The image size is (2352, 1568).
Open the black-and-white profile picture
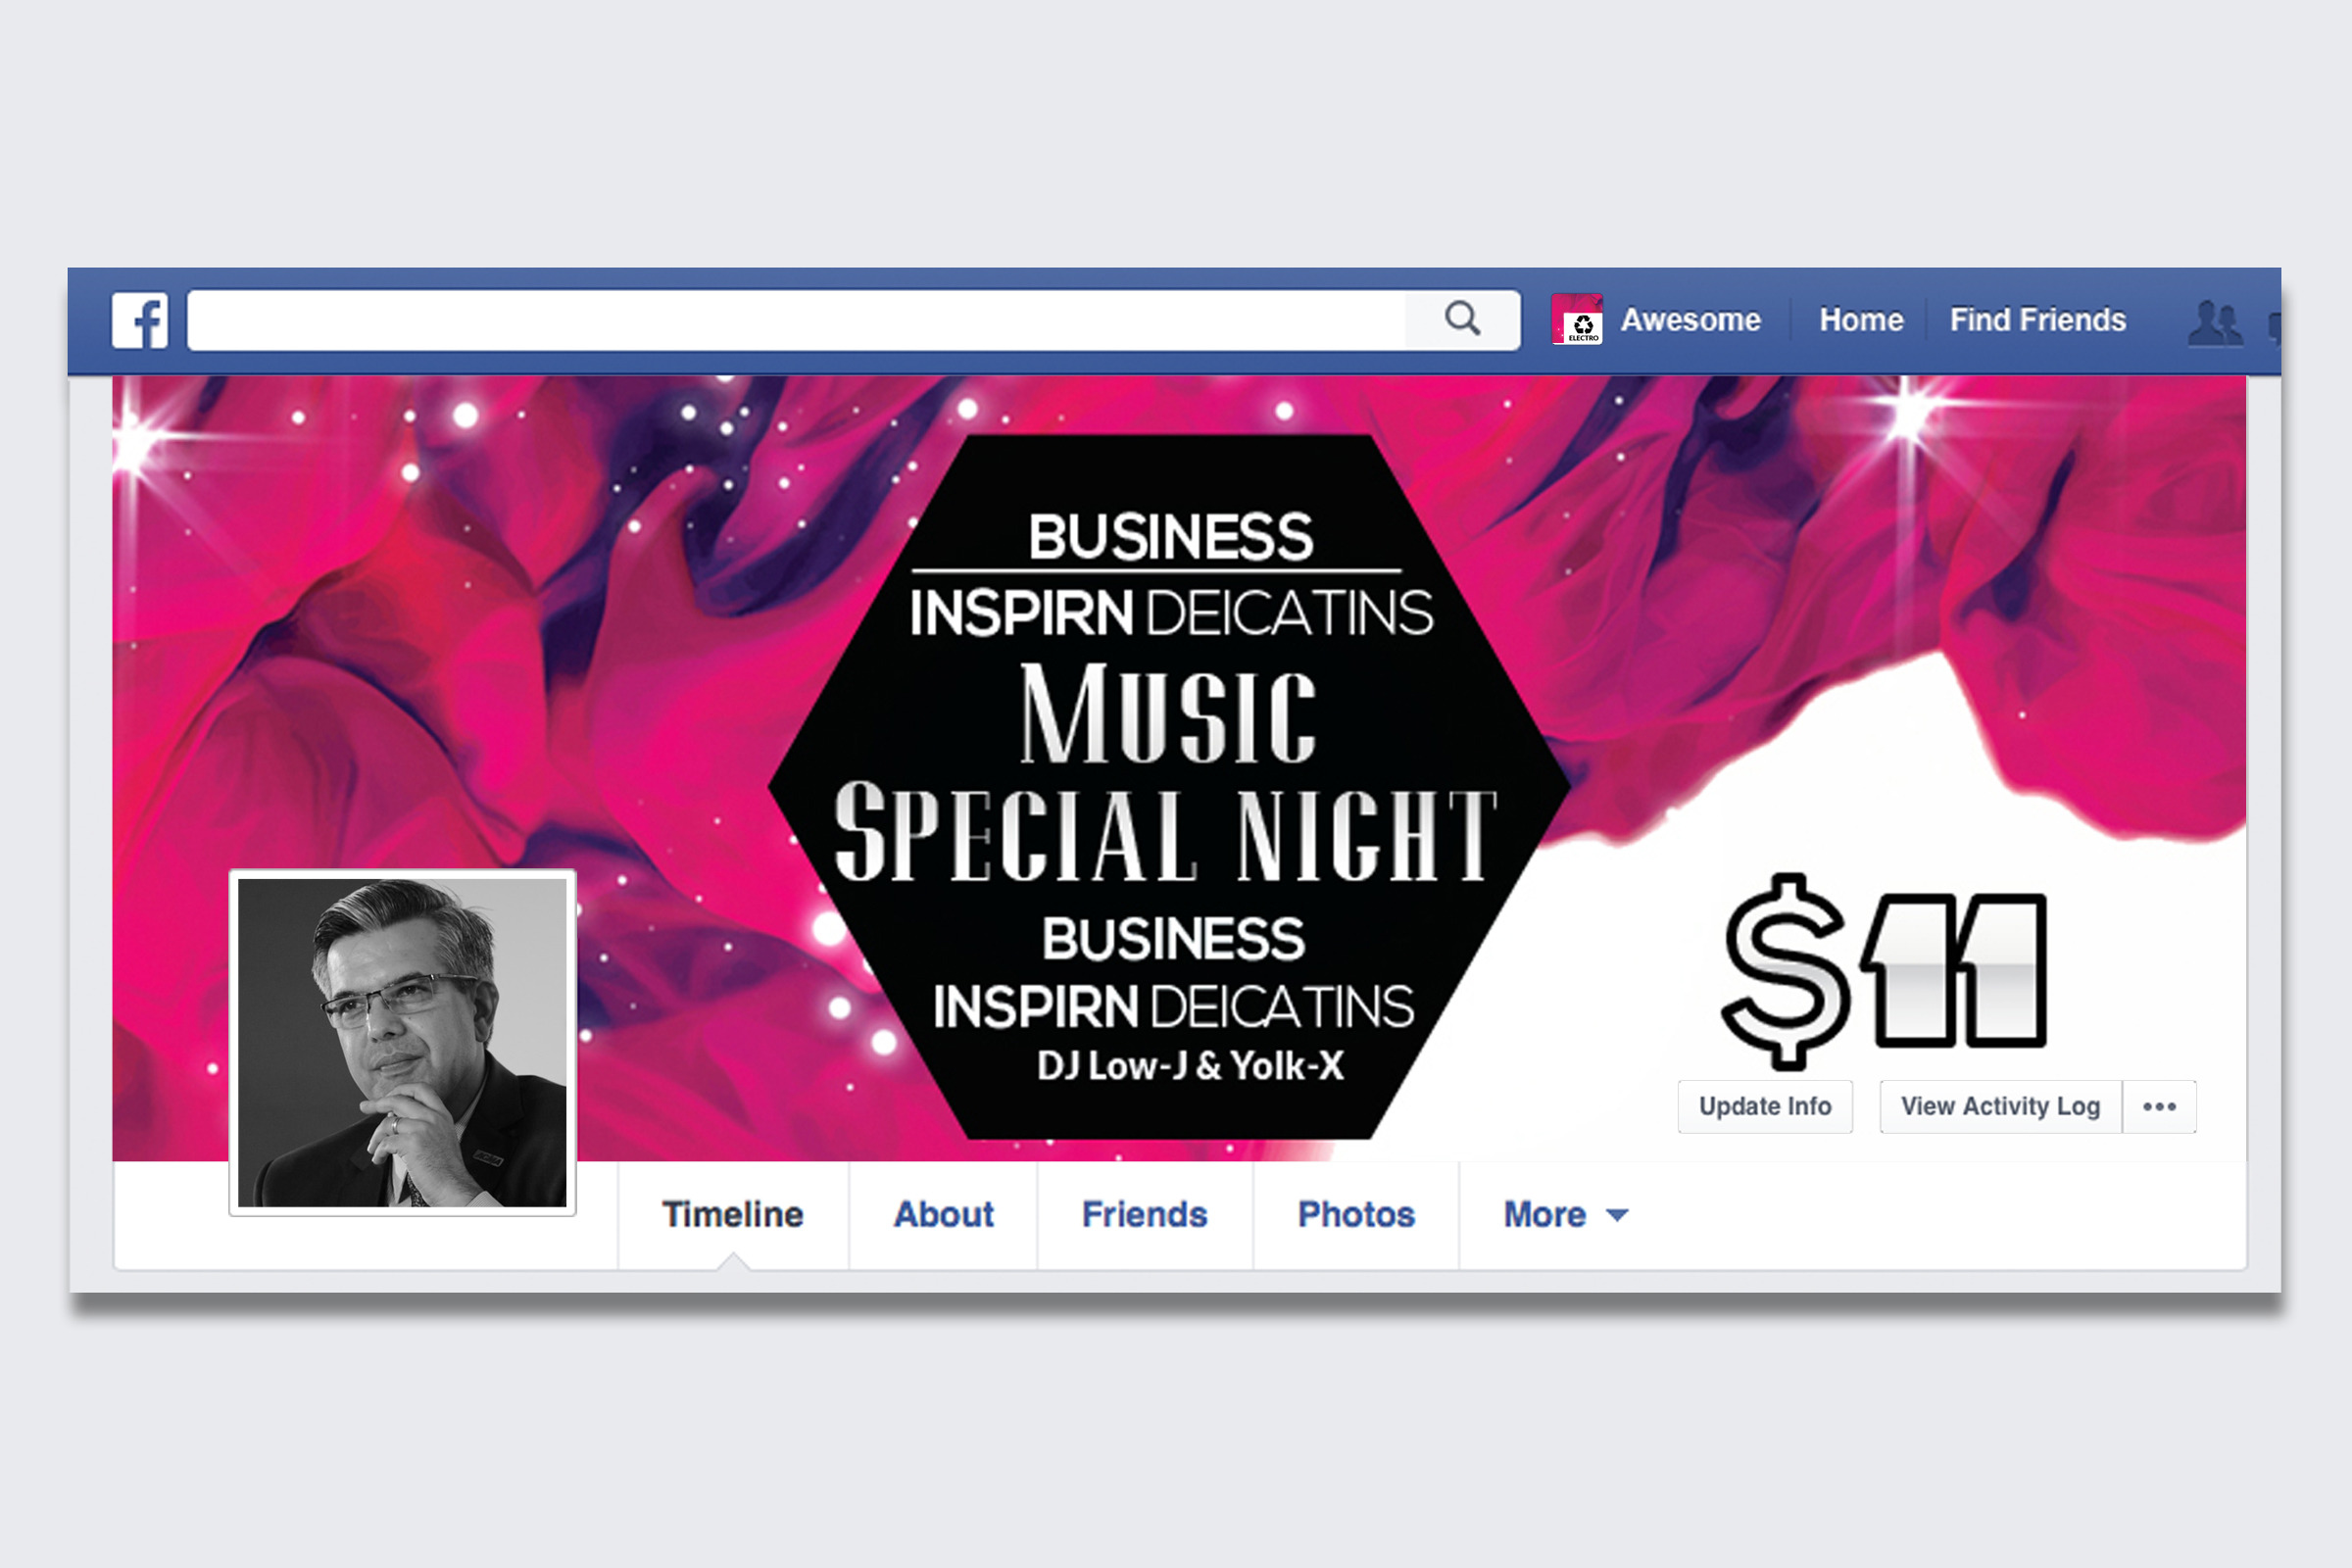tap(402, 1042)
